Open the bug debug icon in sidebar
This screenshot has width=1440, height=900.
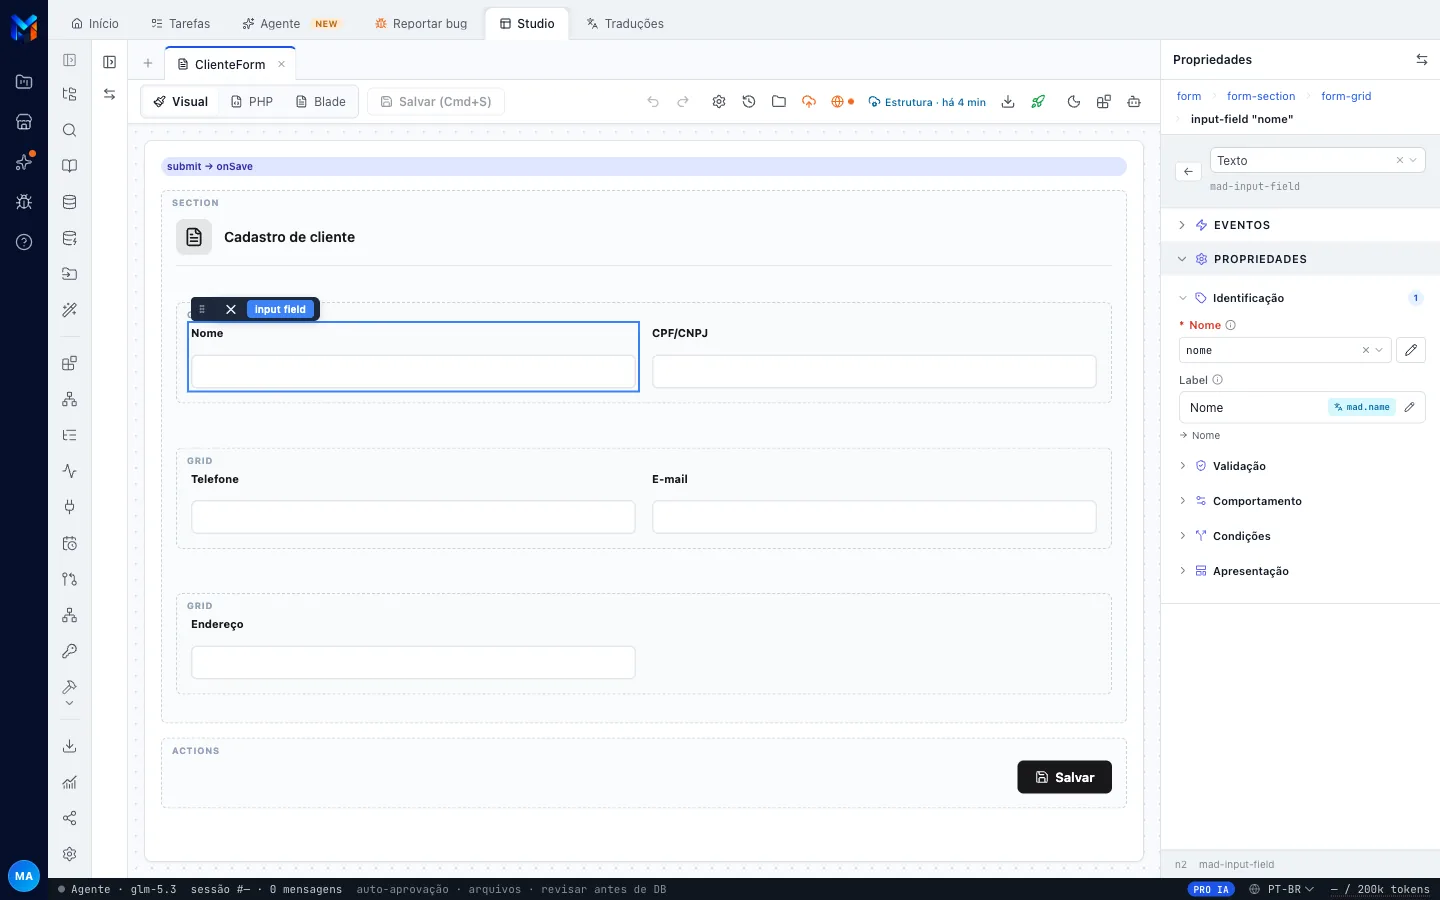point(24,202)
